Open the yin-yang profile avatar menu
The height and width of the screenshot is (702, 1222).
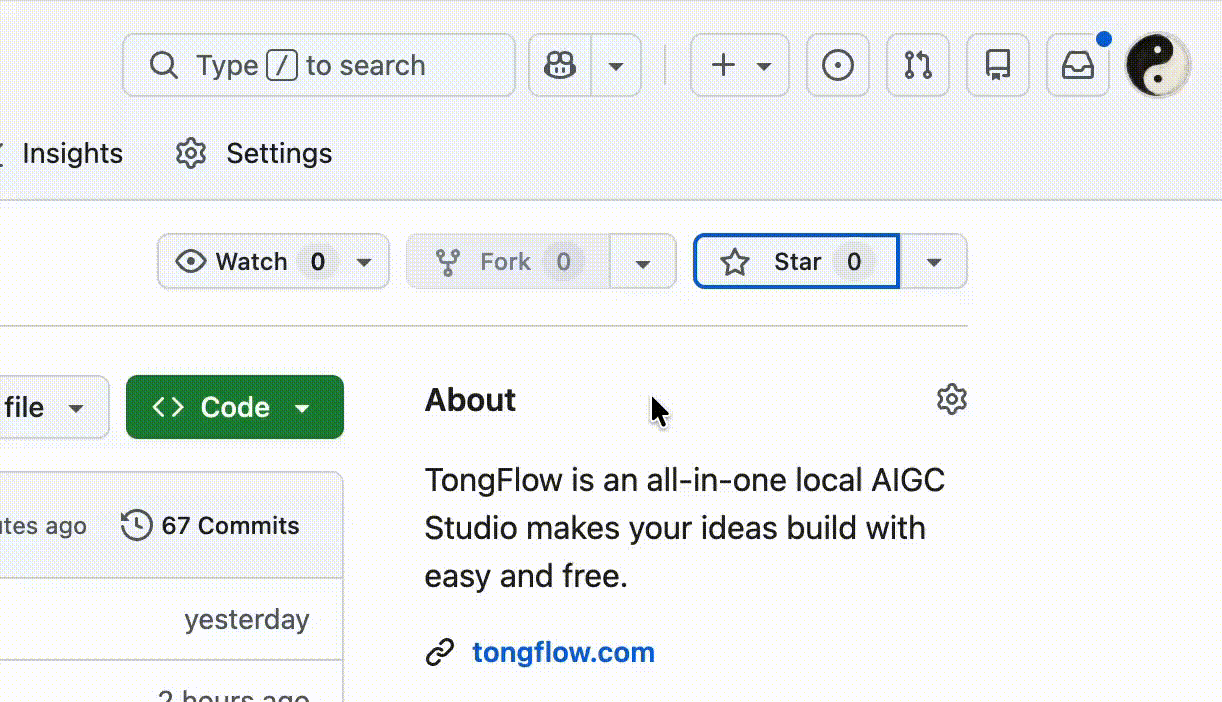click(1158, 66)
